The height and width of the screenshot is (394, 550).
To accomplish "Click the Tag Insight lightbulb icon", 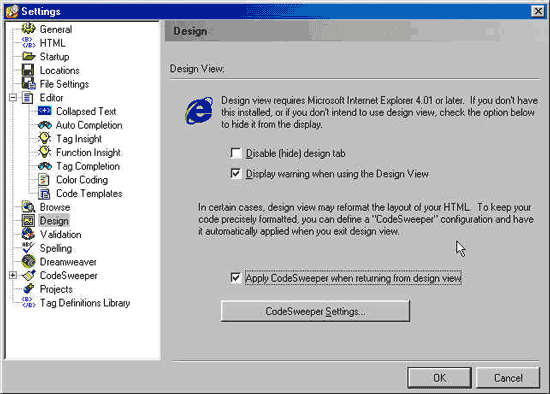I will 45,138.
